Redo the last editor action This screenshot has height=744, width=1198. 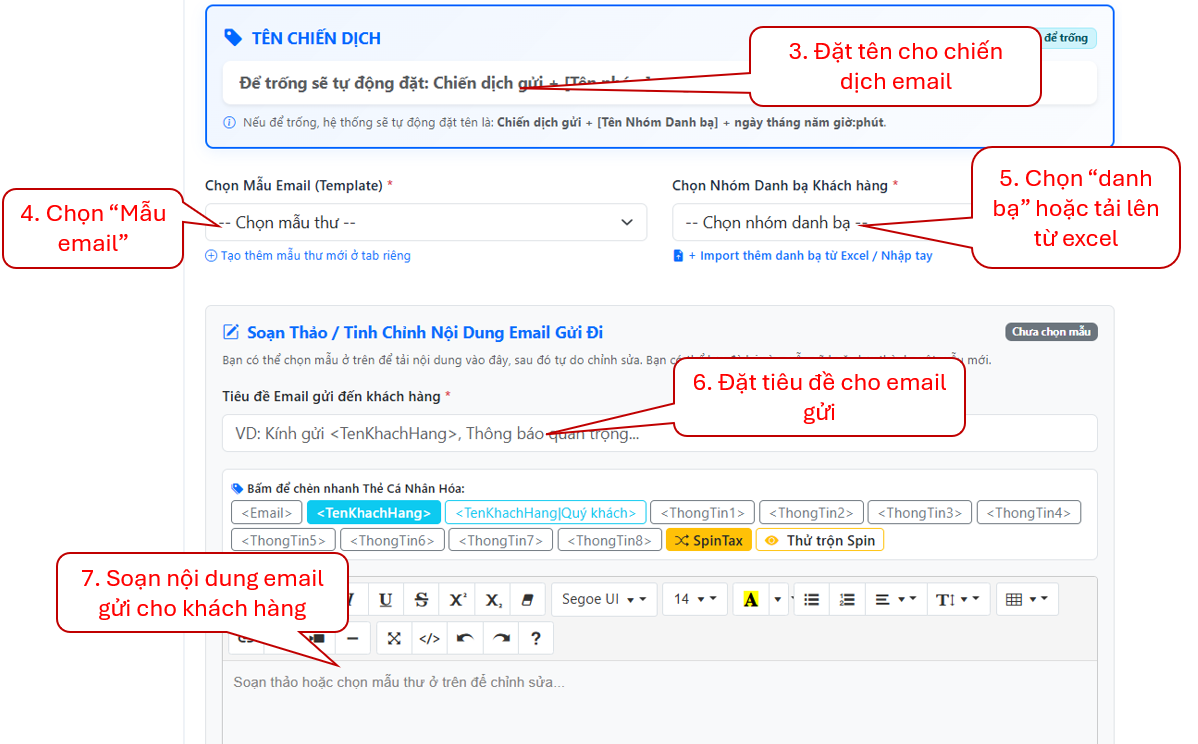click(x=500, y=639)
